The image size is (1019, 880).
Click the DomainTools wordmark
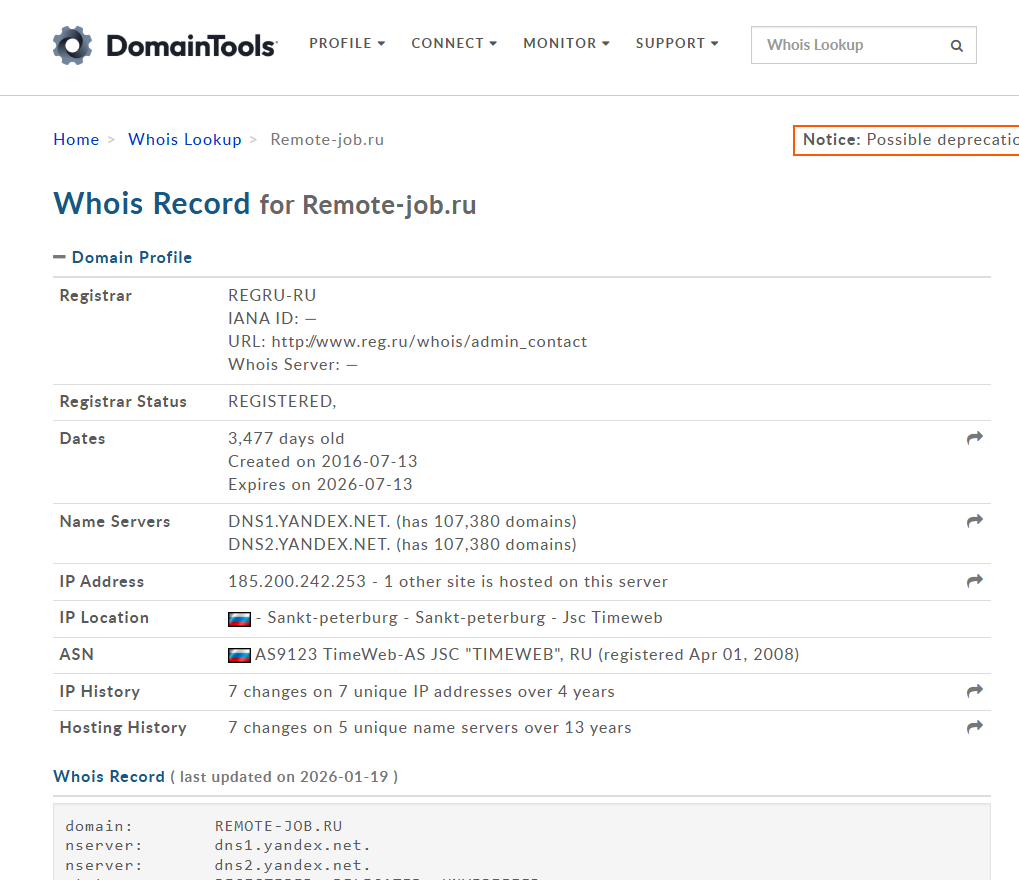[192, 46]
